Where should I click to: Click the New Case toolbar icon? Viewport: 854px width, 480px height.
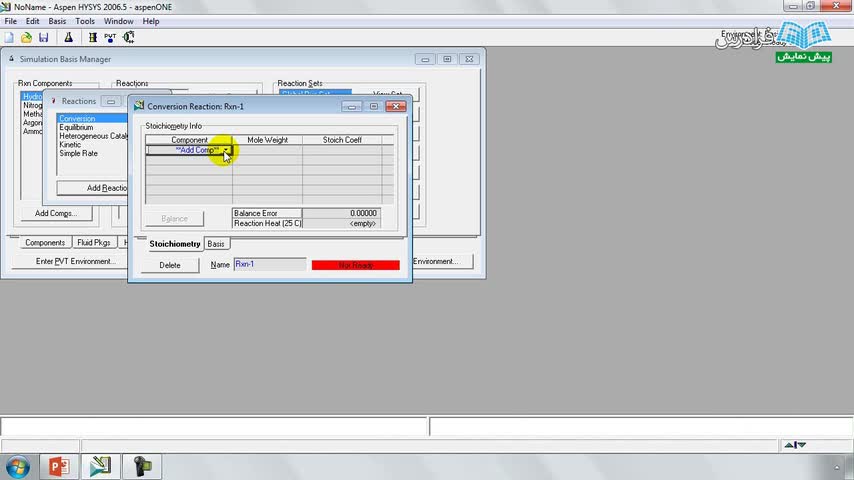click(9, 38)
